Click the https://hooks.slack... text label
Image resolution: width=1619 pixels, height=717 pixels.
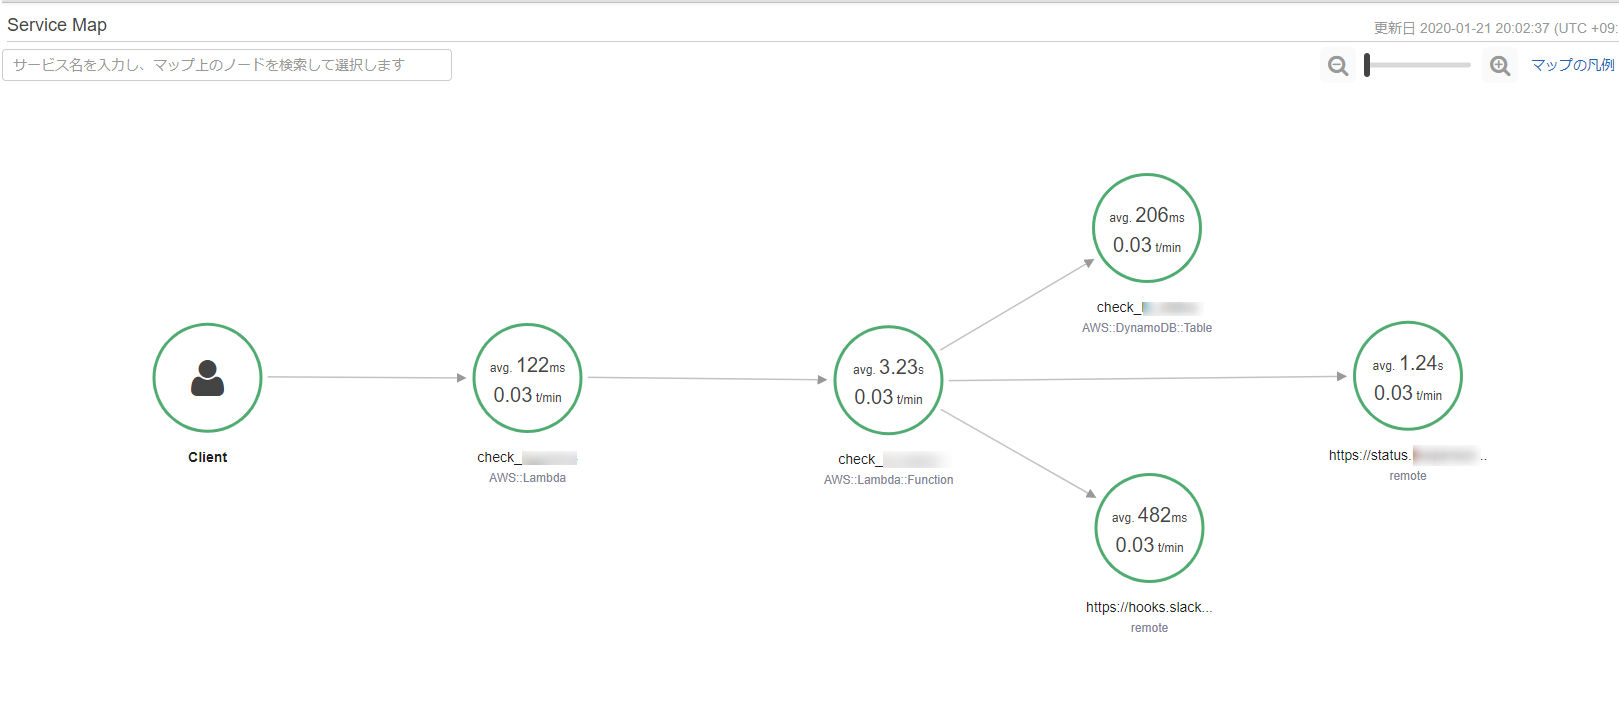(1148, 607)
